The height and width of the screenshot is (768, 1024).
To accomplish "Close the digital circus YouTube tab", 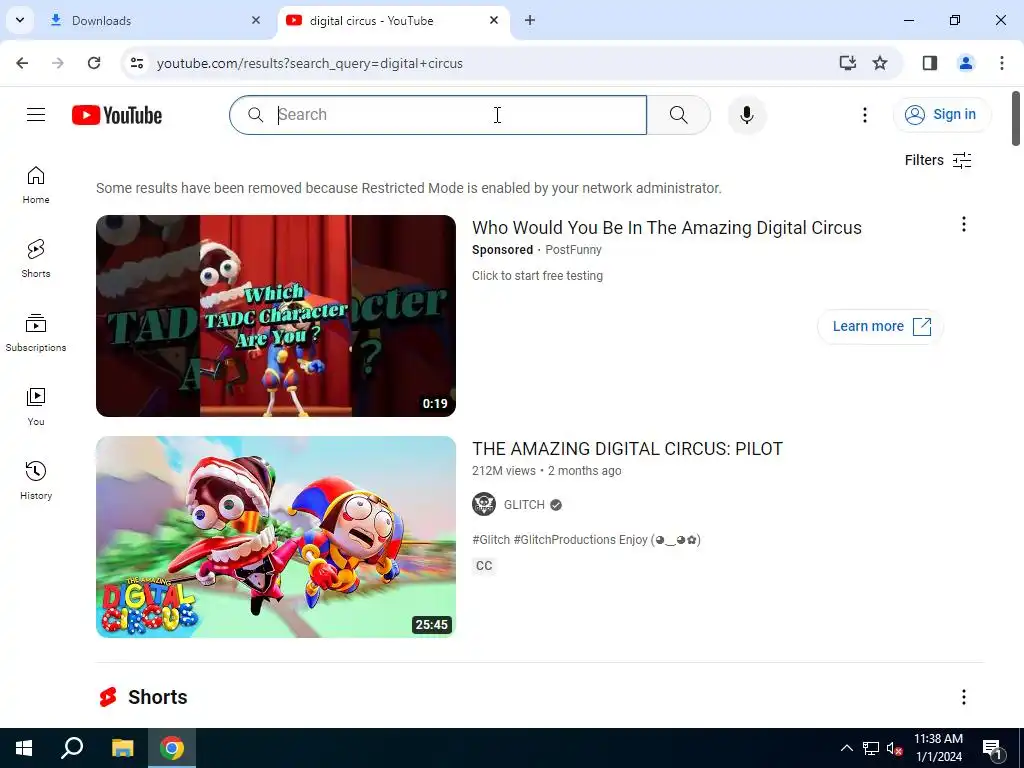I will tap(494, 20).
